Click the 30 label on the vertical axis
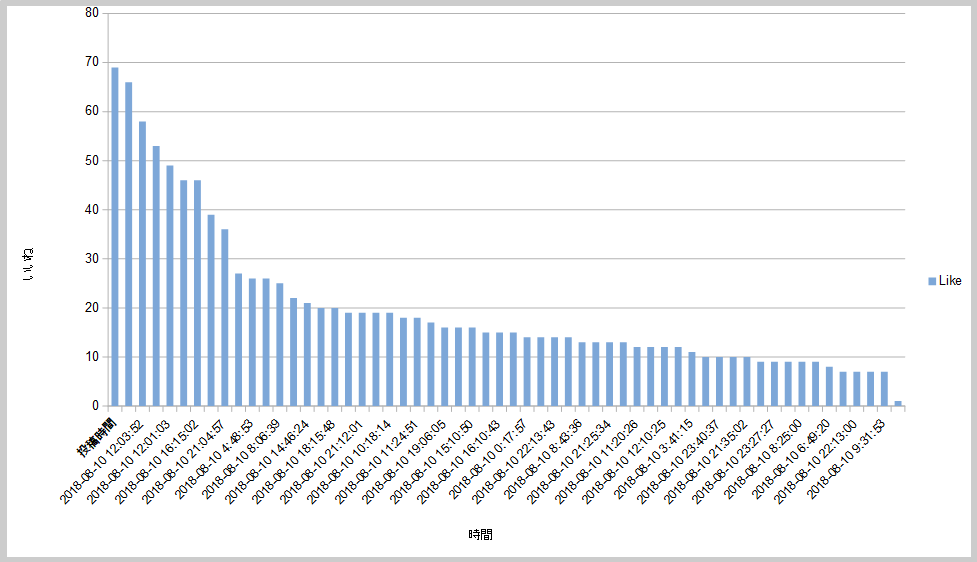 pos(92,259)
